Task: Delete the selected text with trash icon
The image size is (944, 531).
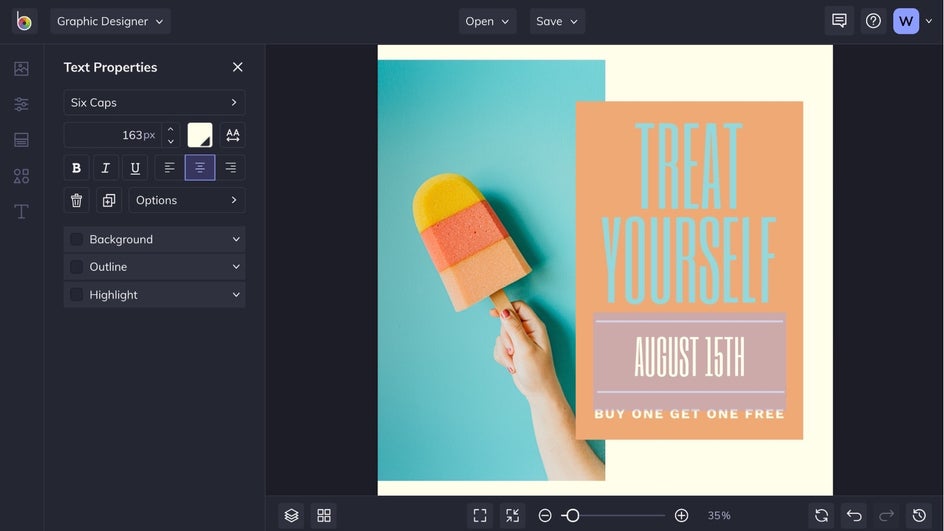Action: coord(76,200)
